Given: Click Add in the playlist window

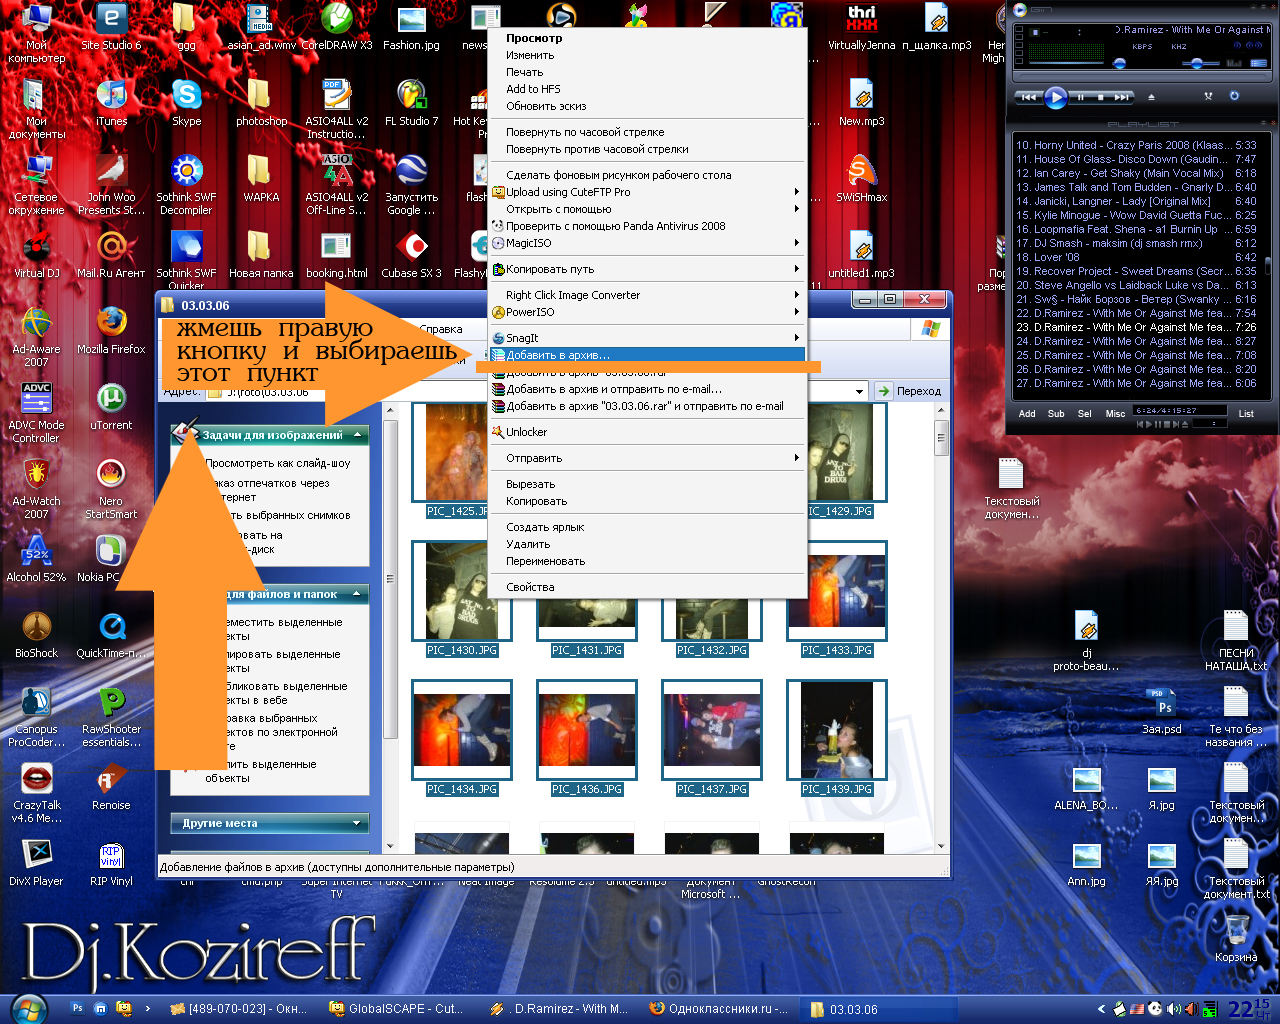Looking at the screenshot, I should point(1027,413).
